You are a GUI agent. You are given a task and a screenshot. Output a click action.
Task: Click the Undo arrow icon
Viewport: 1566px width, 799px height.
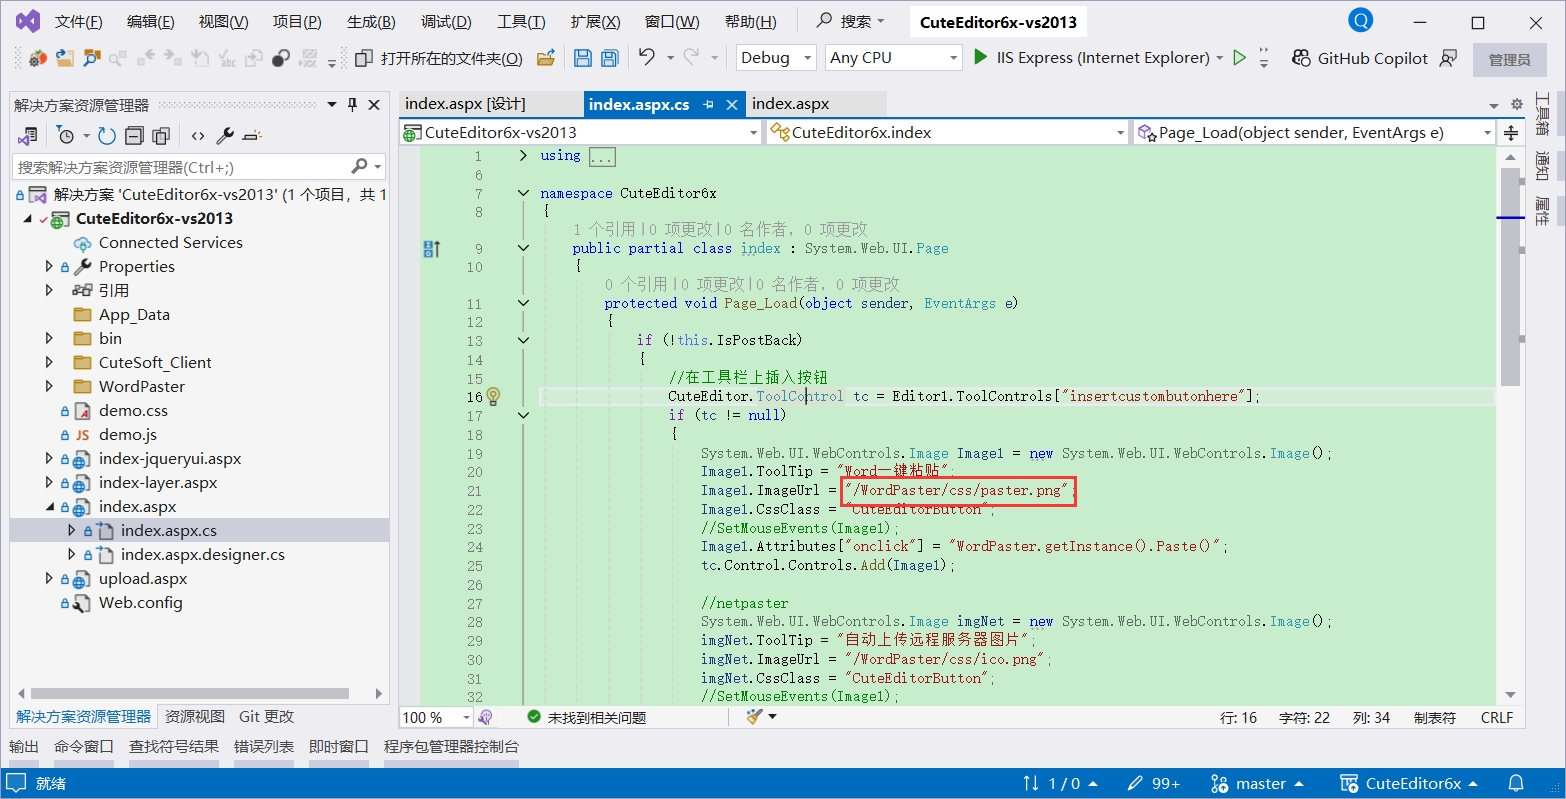coord(647,58)
